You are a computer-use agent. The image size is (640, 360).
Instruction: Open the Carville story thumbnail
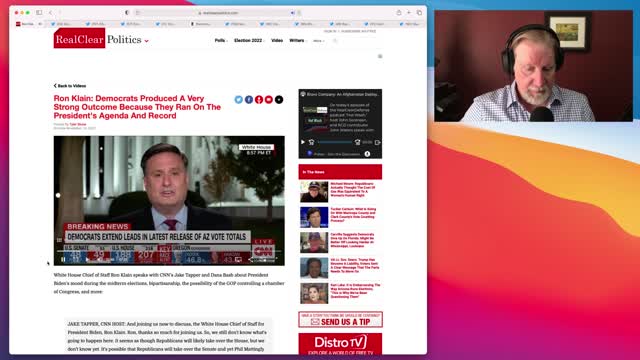(314, 242)
